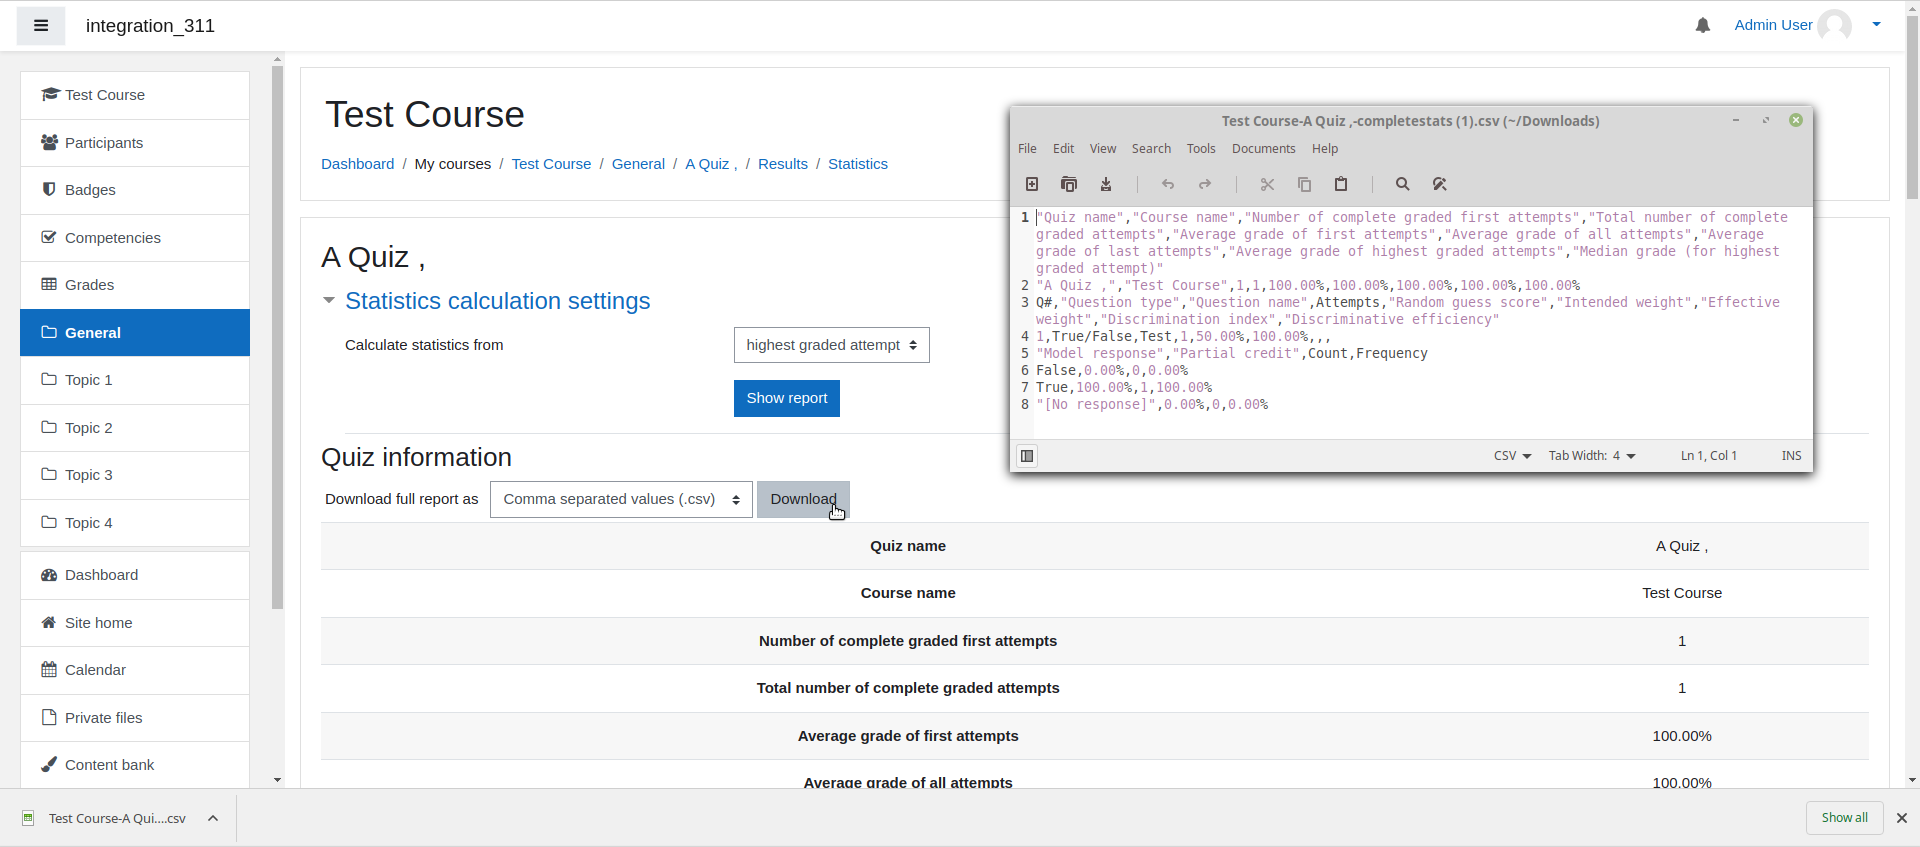Undo last edit in text editor
The width and height of the screenshot is (1920, 847).
(x=1168, y=184)
